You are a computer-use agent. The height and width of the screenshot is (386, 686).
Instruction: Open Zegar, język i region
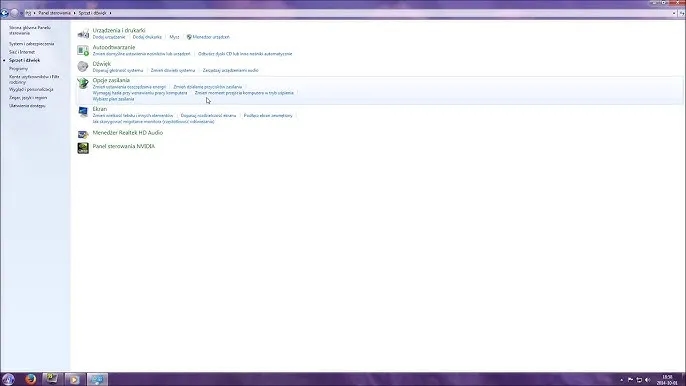pos(28,98)
